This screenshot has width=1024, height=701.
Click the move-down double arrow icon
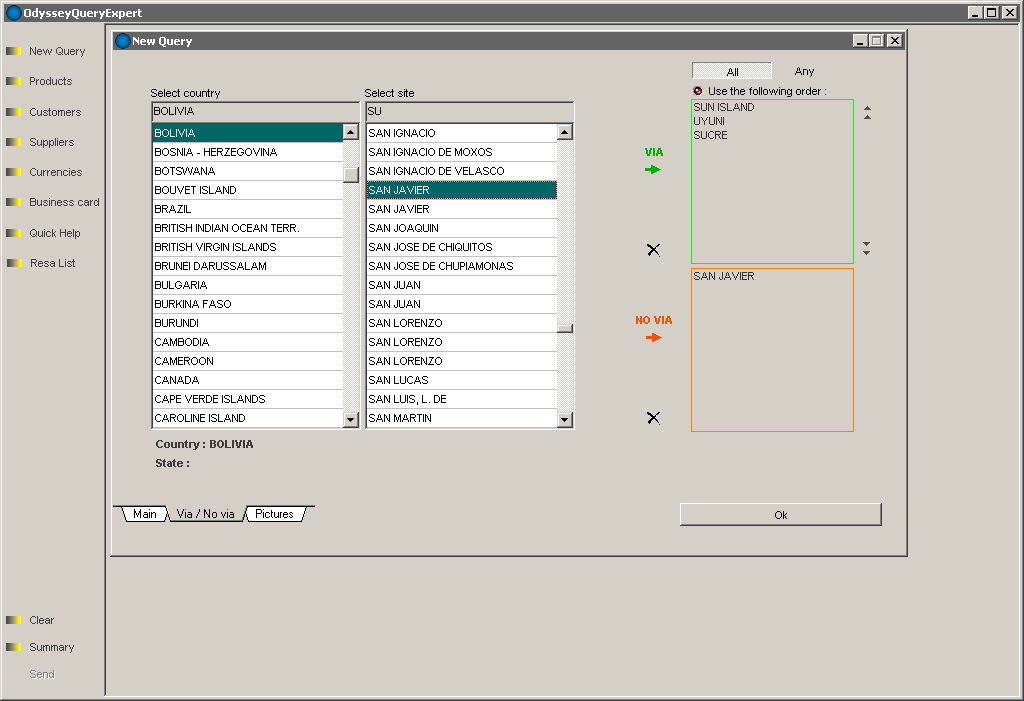pyautogui.click(x=867, y=247)
